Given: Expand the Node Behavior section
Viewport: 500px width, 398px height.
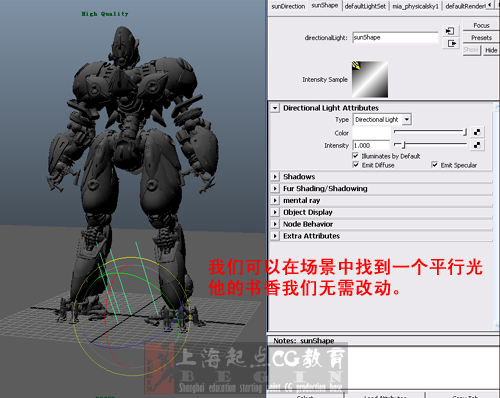Looking at the screenshot, I should click(x=275, y=224).
